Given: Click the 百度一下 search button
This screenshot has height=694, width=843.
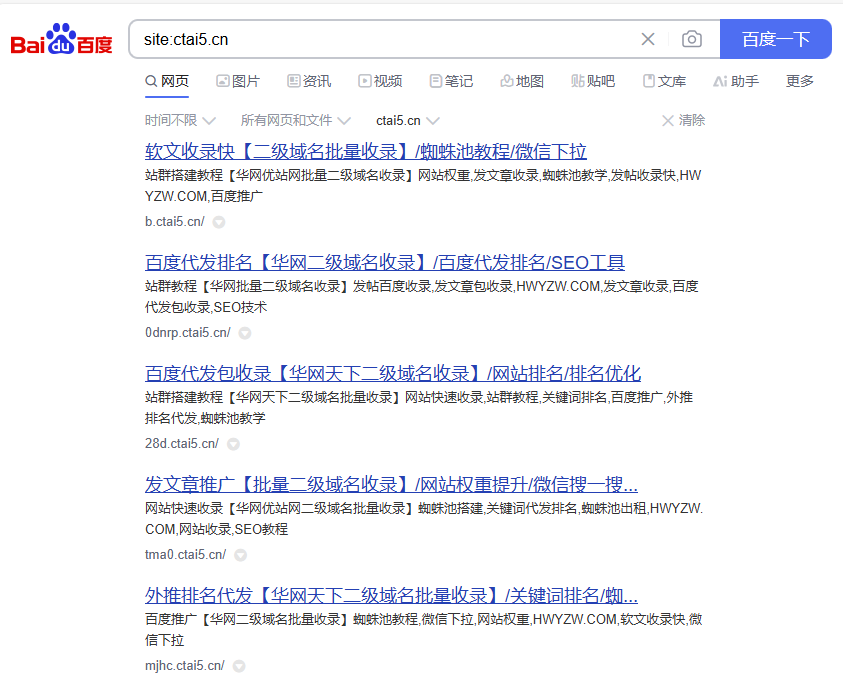Looking at the screenshot, I should (x=776, y=39).
